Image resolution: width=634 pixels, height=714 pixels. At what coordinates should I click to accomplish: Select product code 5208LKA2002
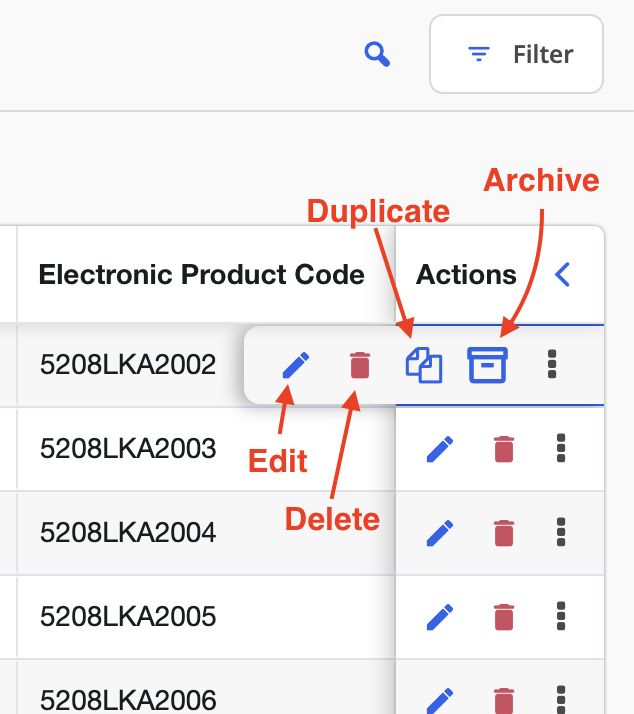(x=128, y=365)
